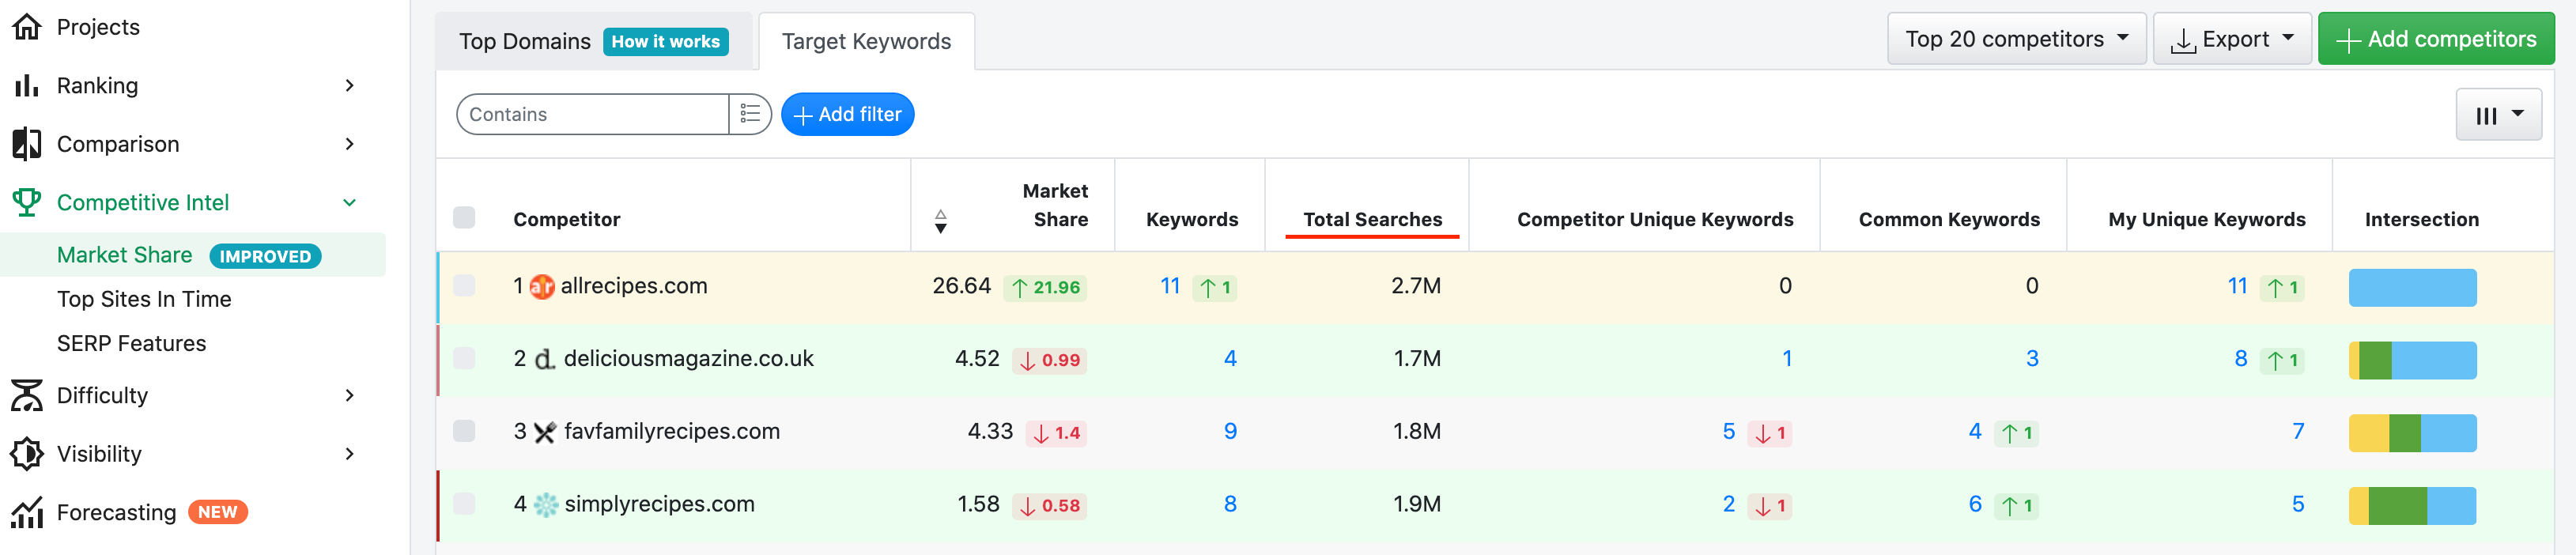Click the Ranking bar chart icon
This screenshot has height=555, width=2576.
[x=27, y=86]
